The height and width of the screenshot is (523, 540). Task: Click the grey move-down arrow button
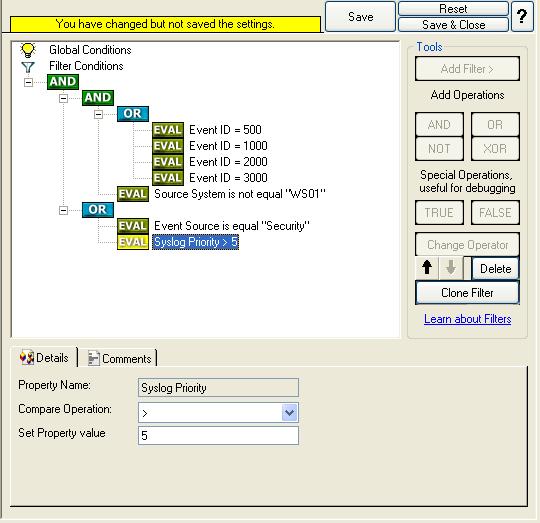point(451,268)
